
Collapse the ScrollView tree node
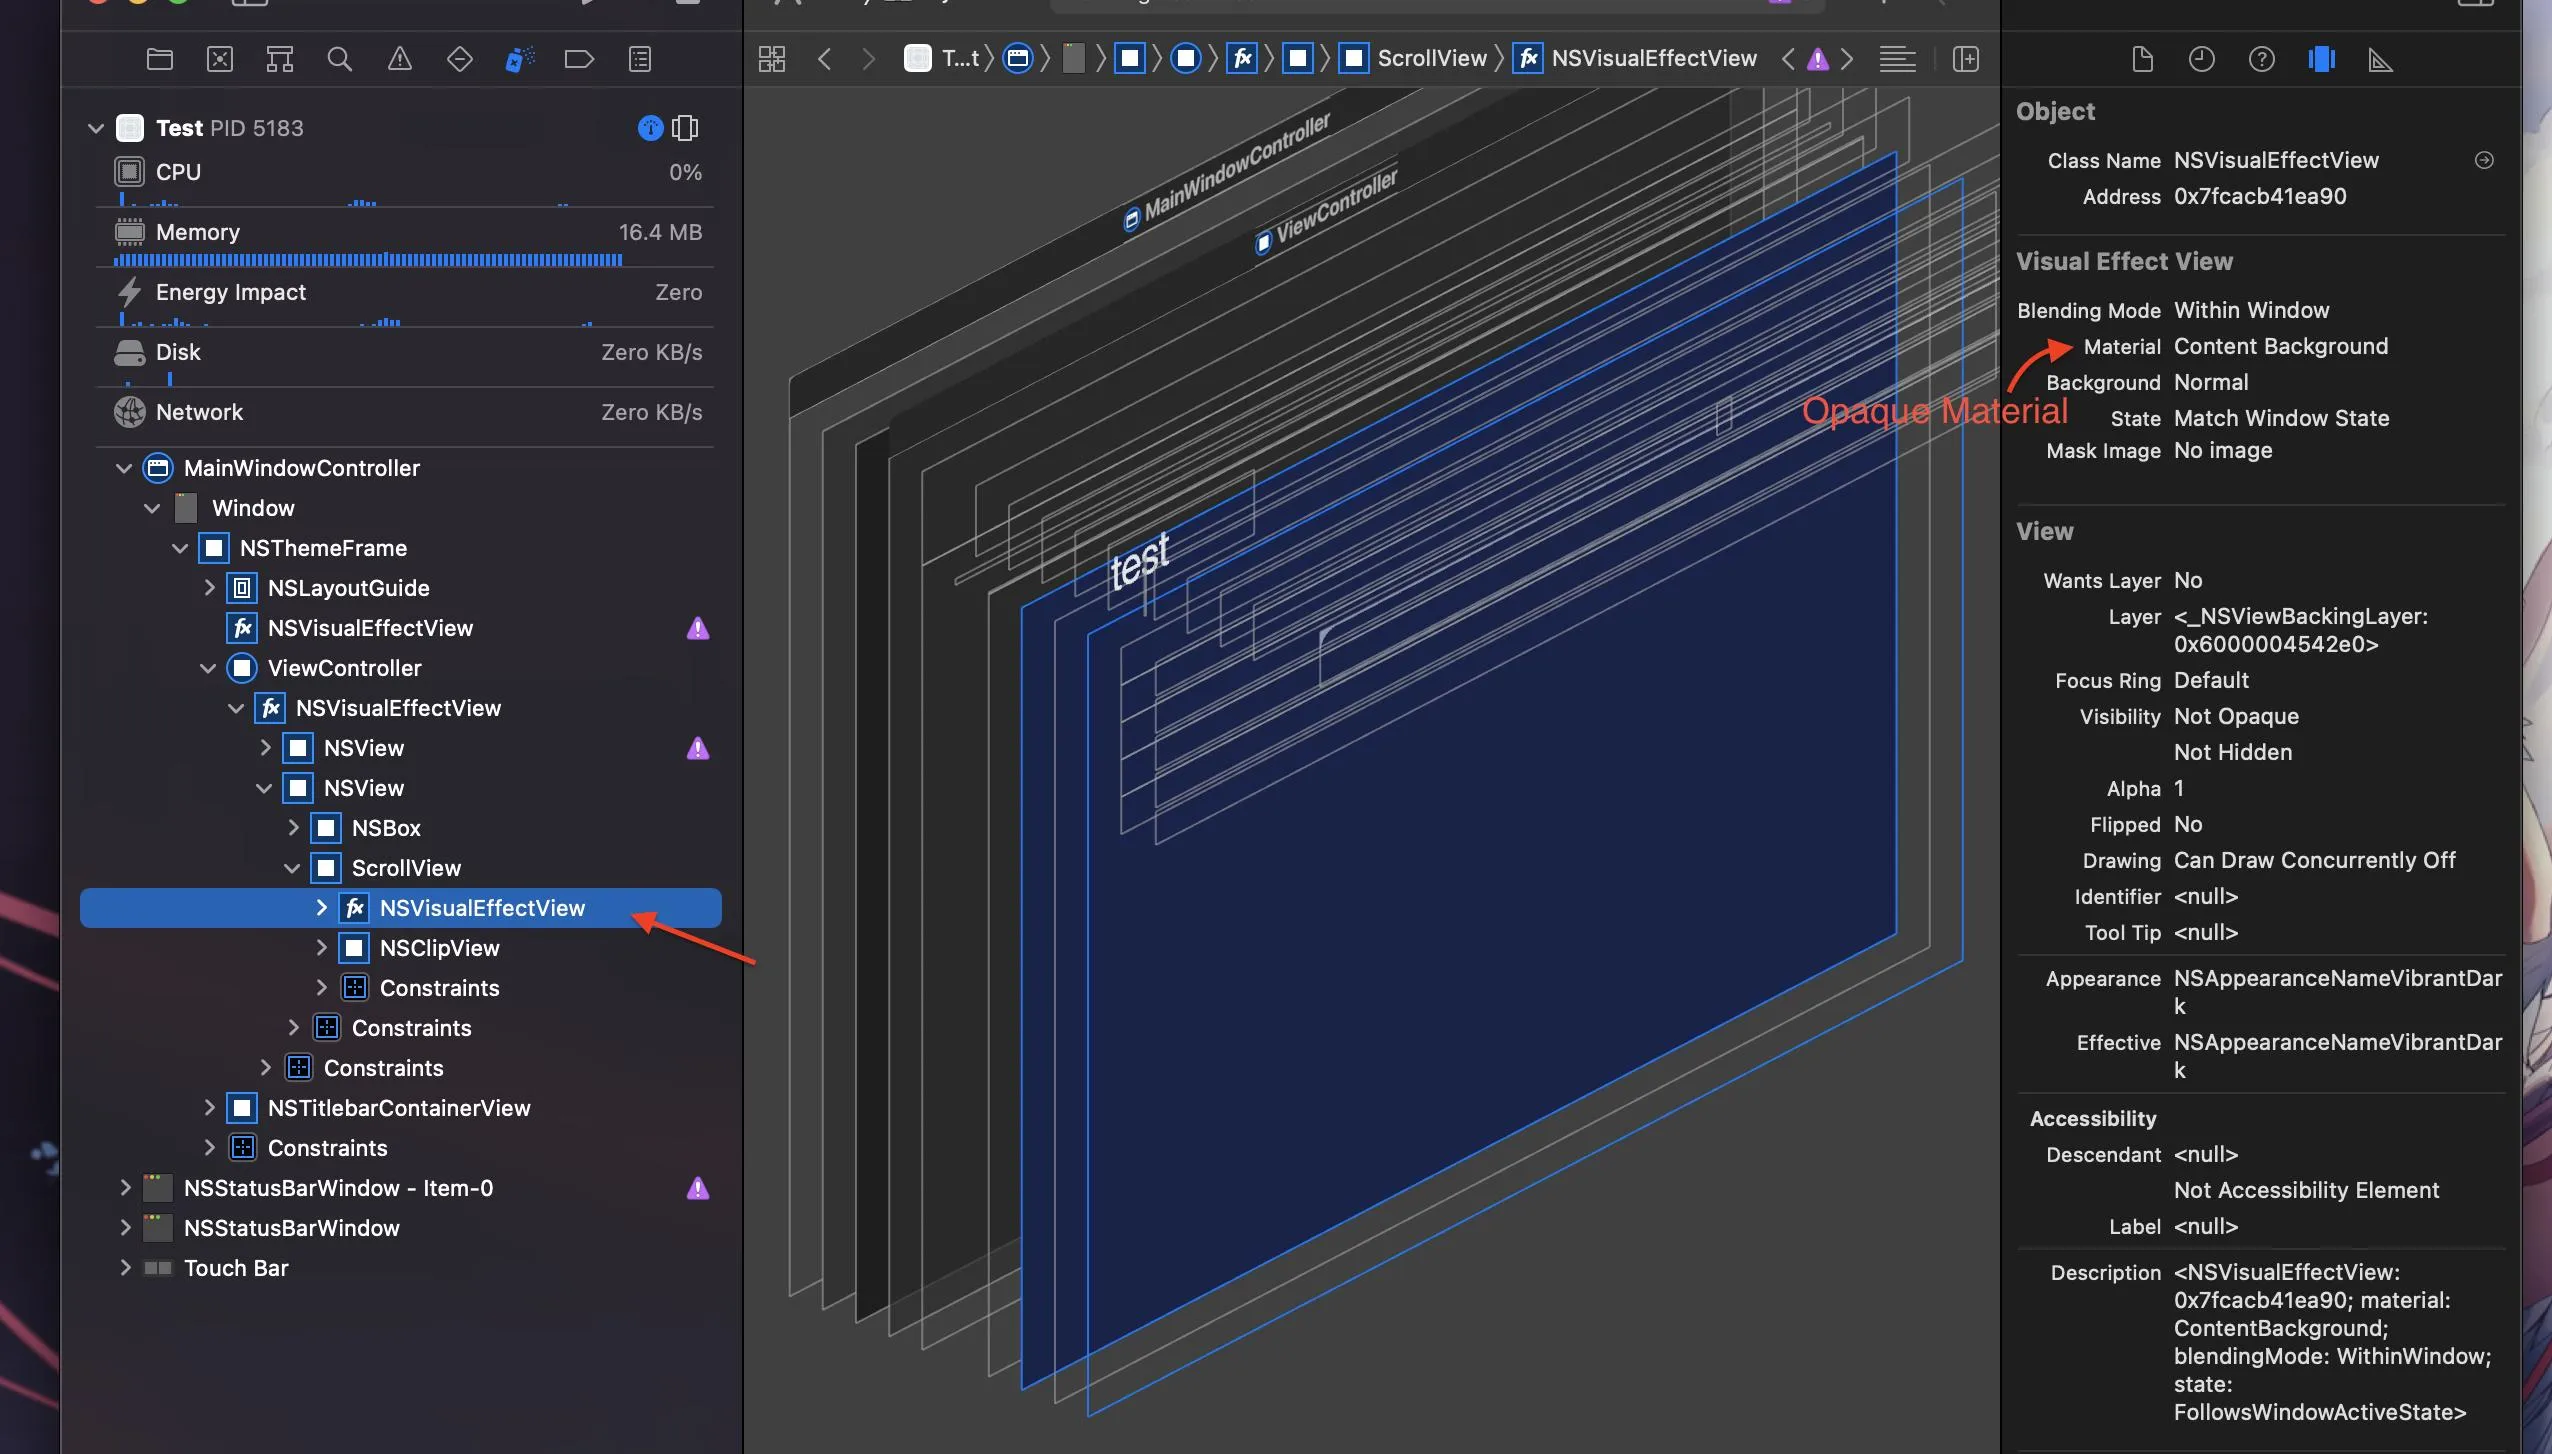(x=292, y=868)
